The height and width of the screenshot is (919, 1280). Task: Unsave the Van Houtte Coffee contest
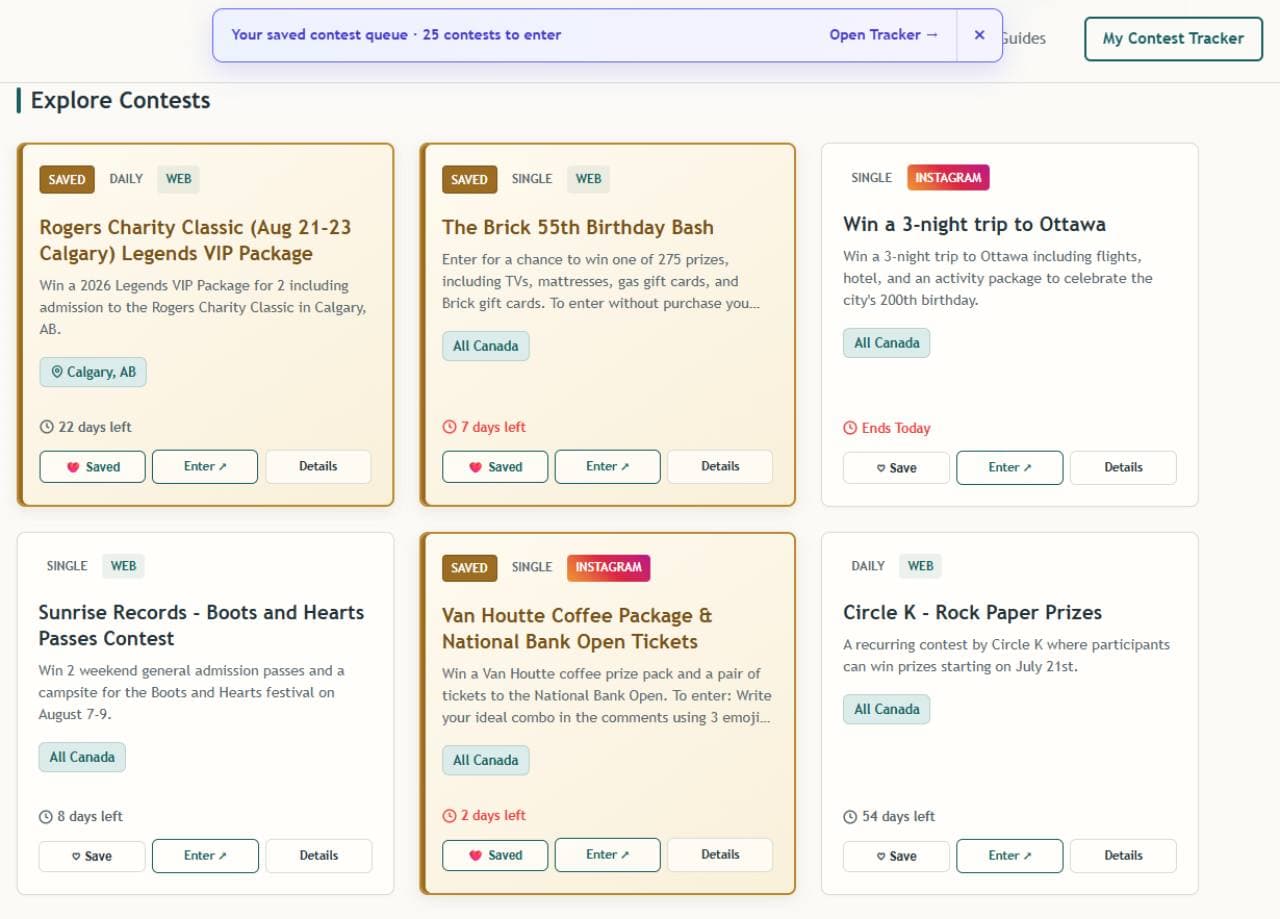click(495, 855)
